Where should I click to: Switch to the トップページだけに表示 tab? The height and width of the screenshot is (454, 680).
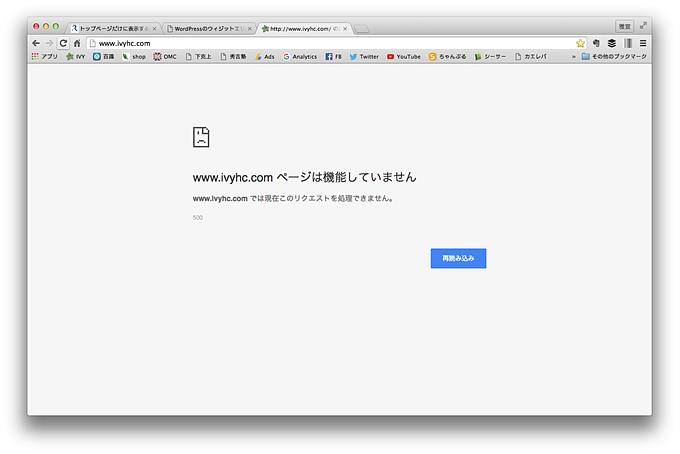(110, 29)
